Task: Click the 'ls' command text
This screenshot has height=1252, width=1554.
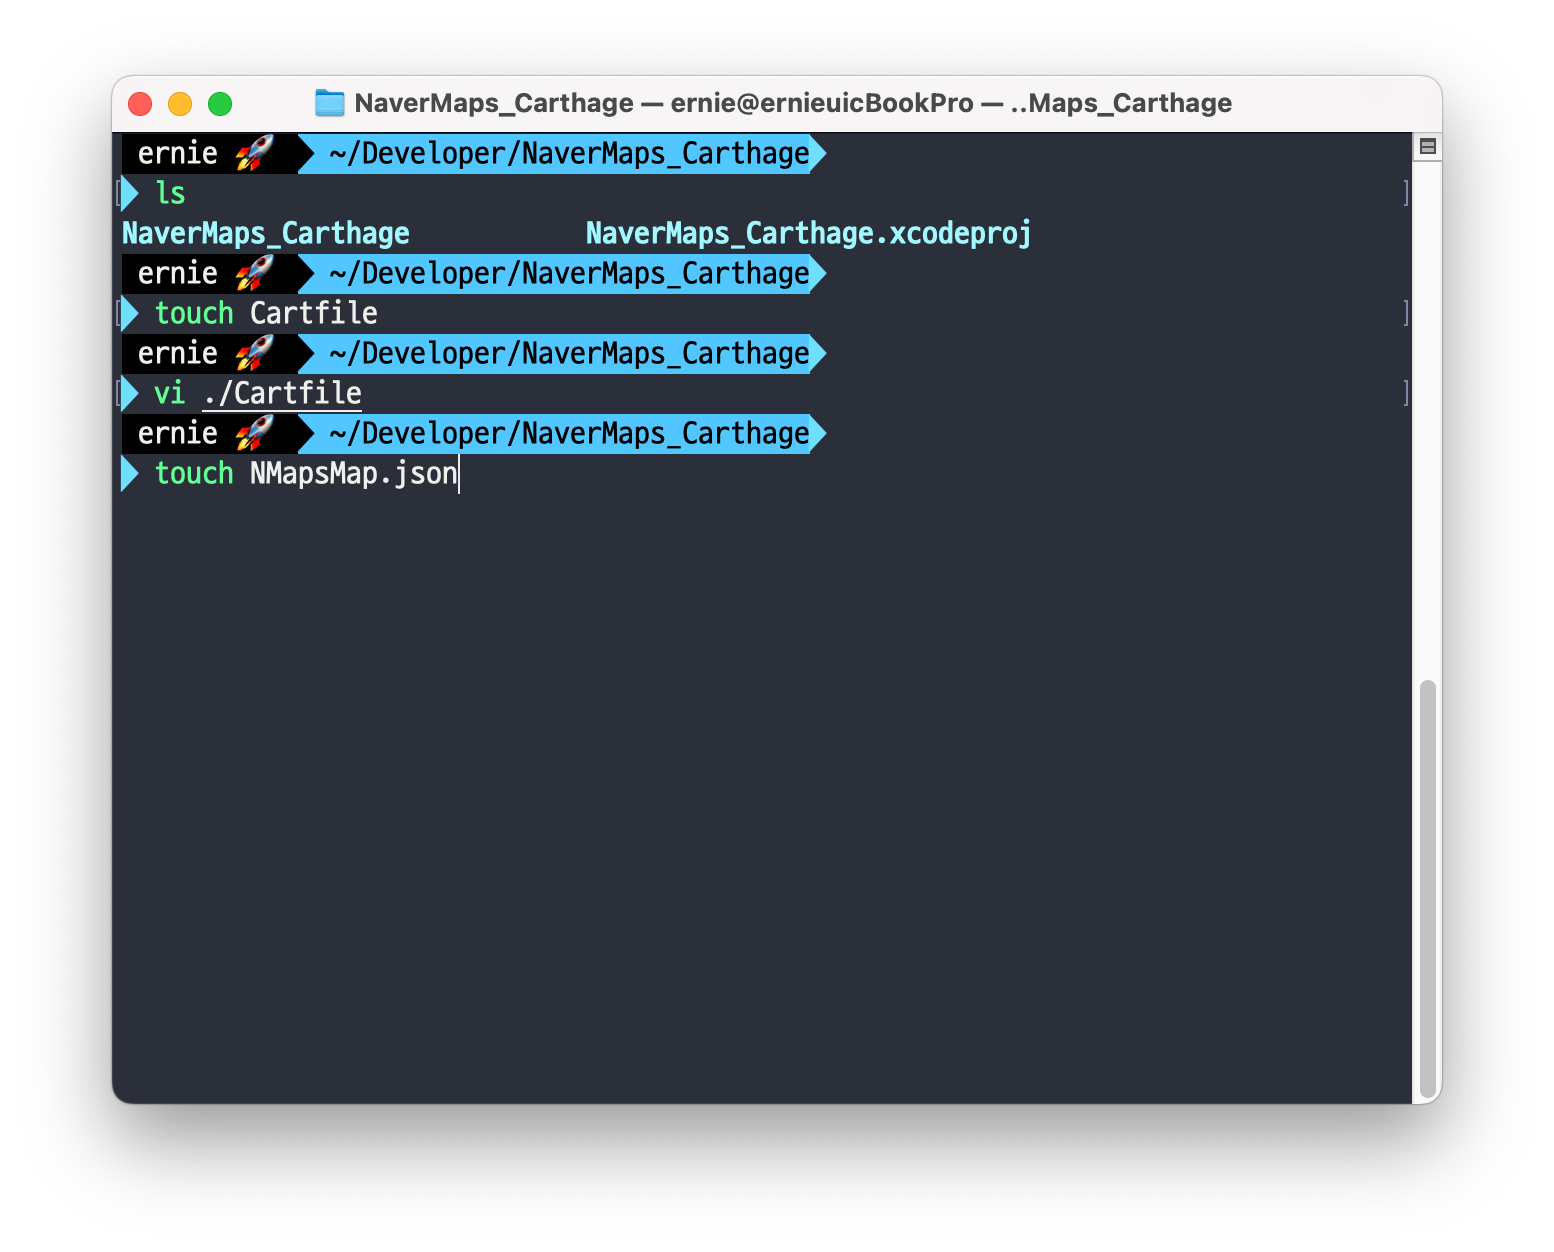Action: 170,193
